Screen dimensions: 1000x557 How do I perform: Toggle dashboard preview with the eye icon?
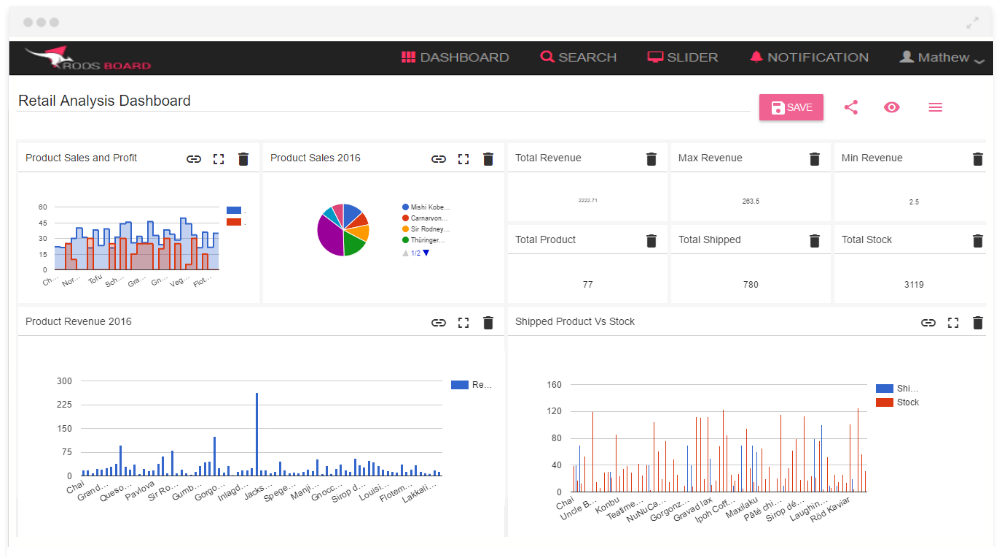click(891, 107)
